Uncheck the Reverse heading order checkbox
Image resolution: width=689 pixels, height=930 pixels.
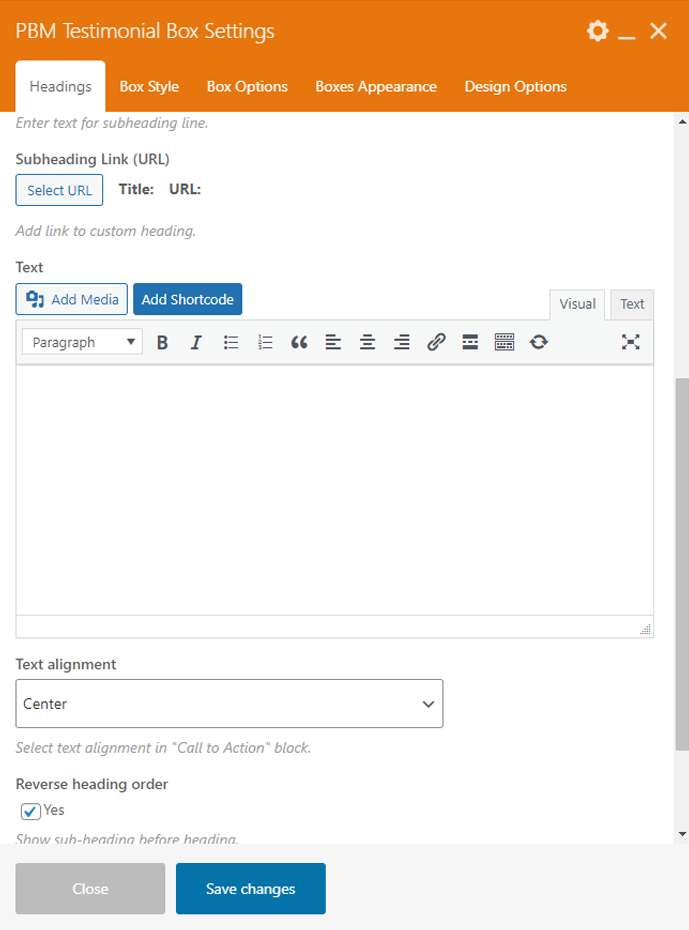31,811
